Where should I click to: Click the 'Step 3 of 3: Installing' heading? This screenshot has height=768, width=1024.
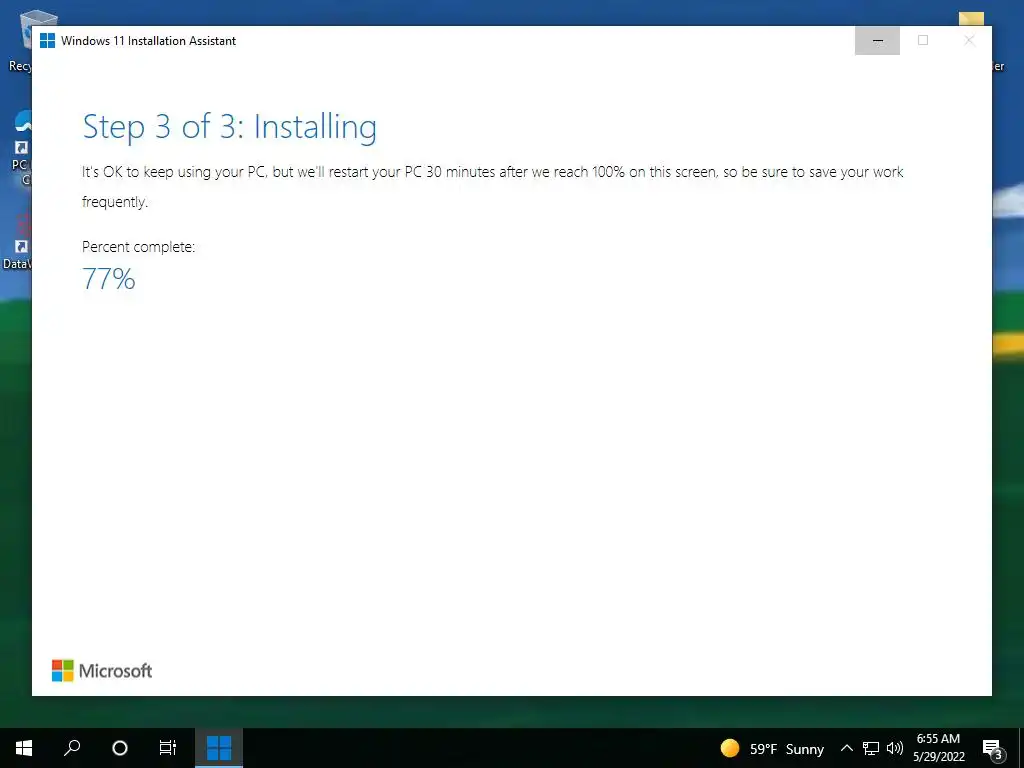pyautogui.click(x=229, y=127)
